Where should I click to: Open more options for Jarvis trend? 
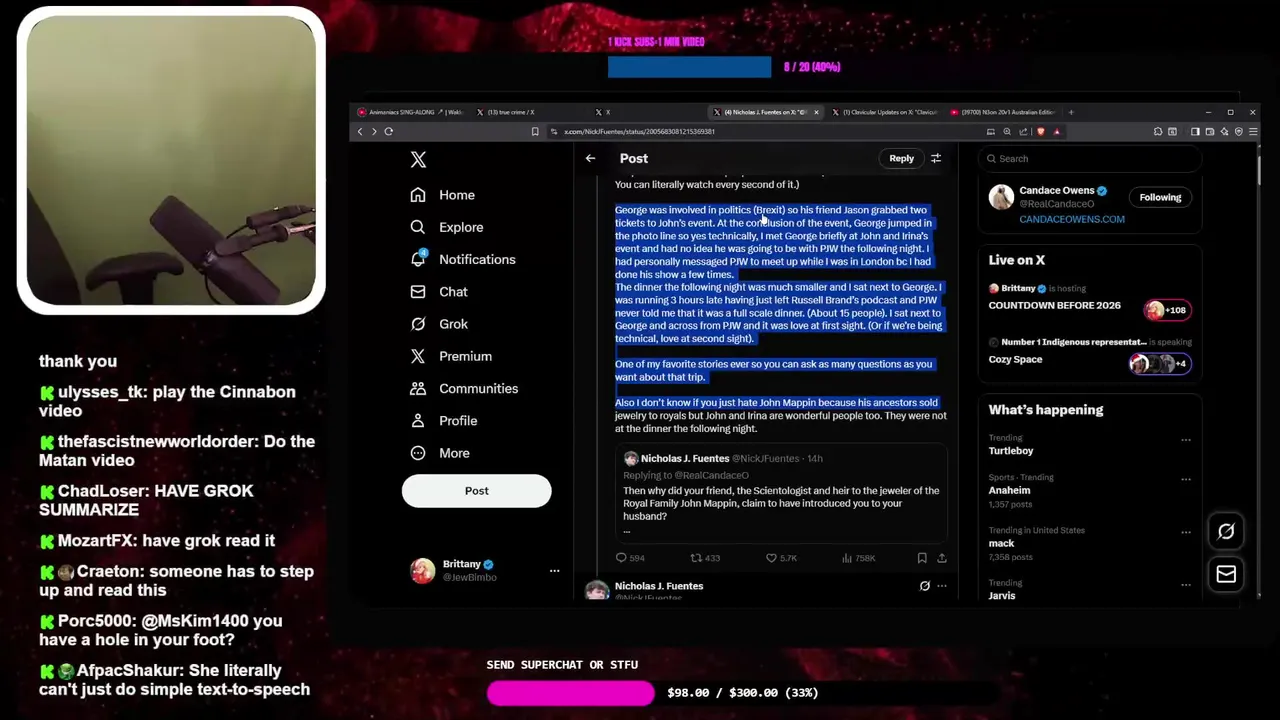[x=1186, y=584]
